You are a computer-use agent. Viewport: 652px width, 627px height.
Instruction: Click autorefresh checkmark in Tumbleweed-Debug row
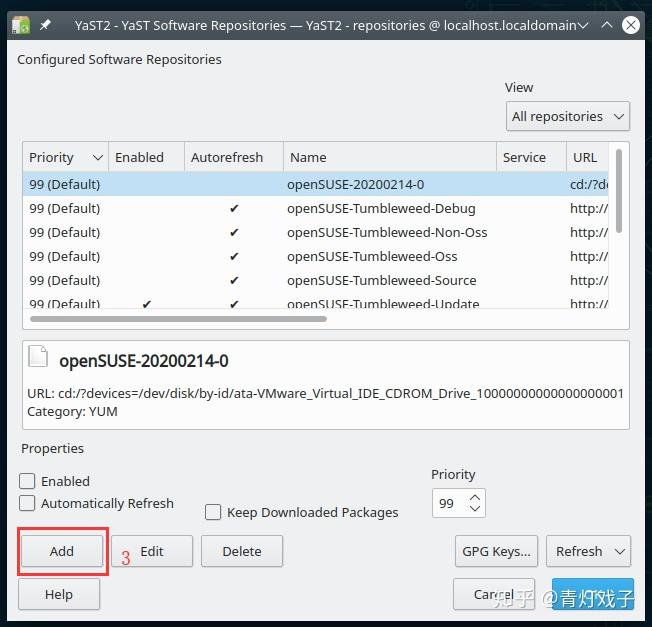coord(234,208)
